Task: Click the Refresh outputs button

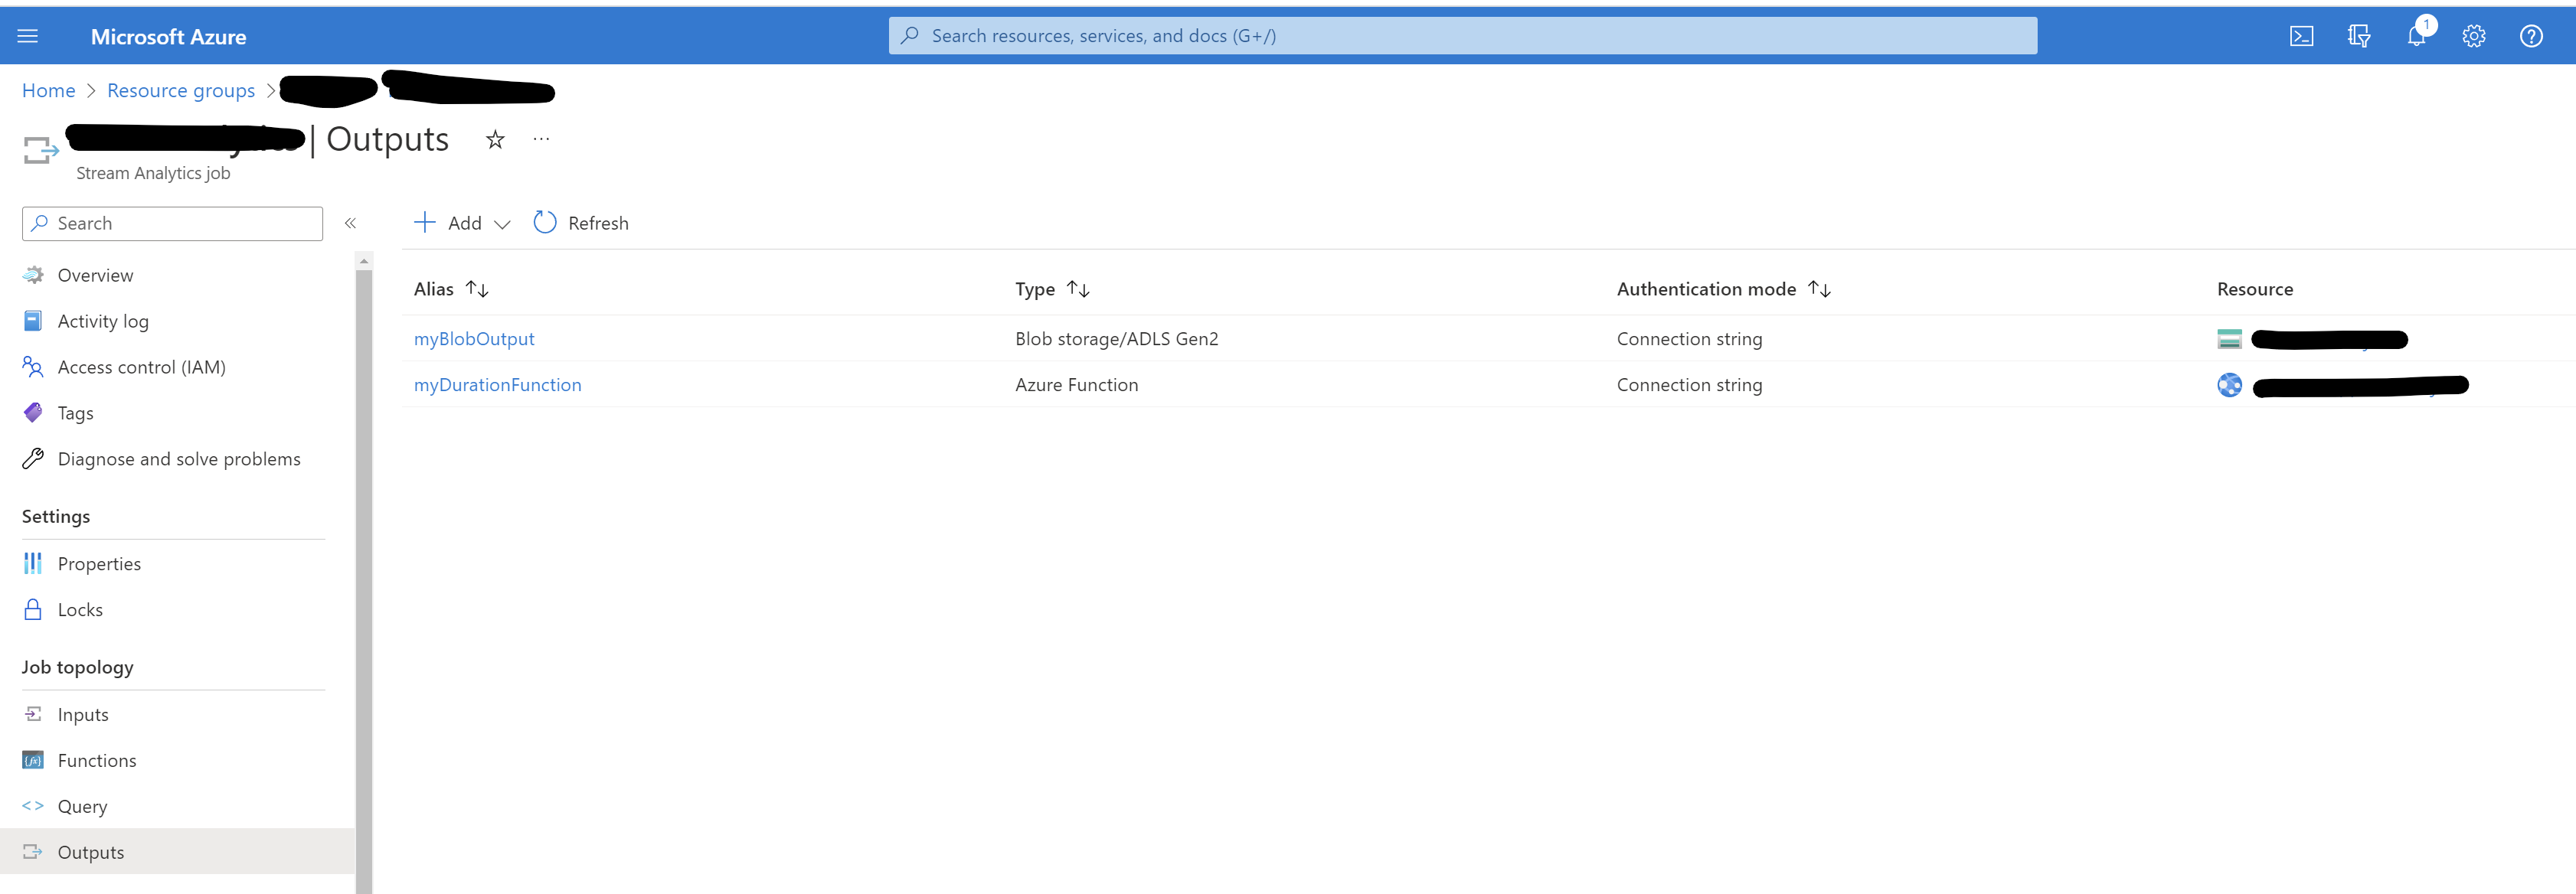Action: click(x=581, y=223)
